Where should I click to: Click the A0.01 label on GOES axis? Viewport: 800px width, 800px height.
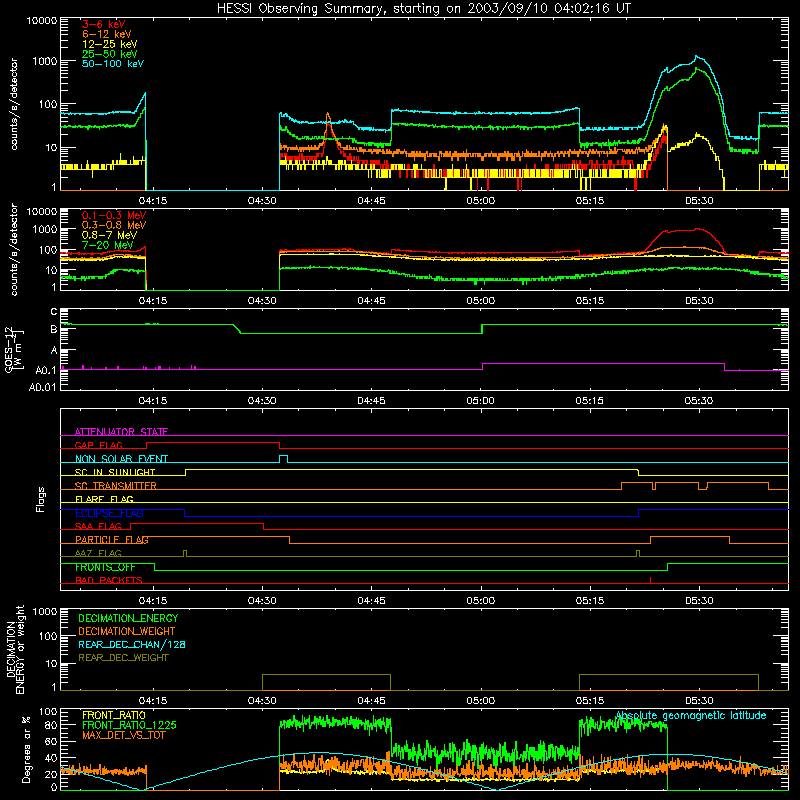point(43,387)
